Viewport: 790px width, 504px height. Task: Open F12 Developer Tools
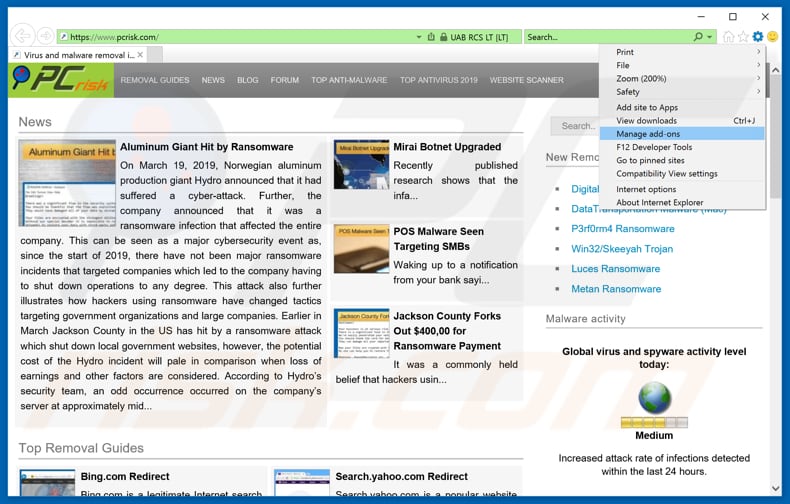click(682, 147)
